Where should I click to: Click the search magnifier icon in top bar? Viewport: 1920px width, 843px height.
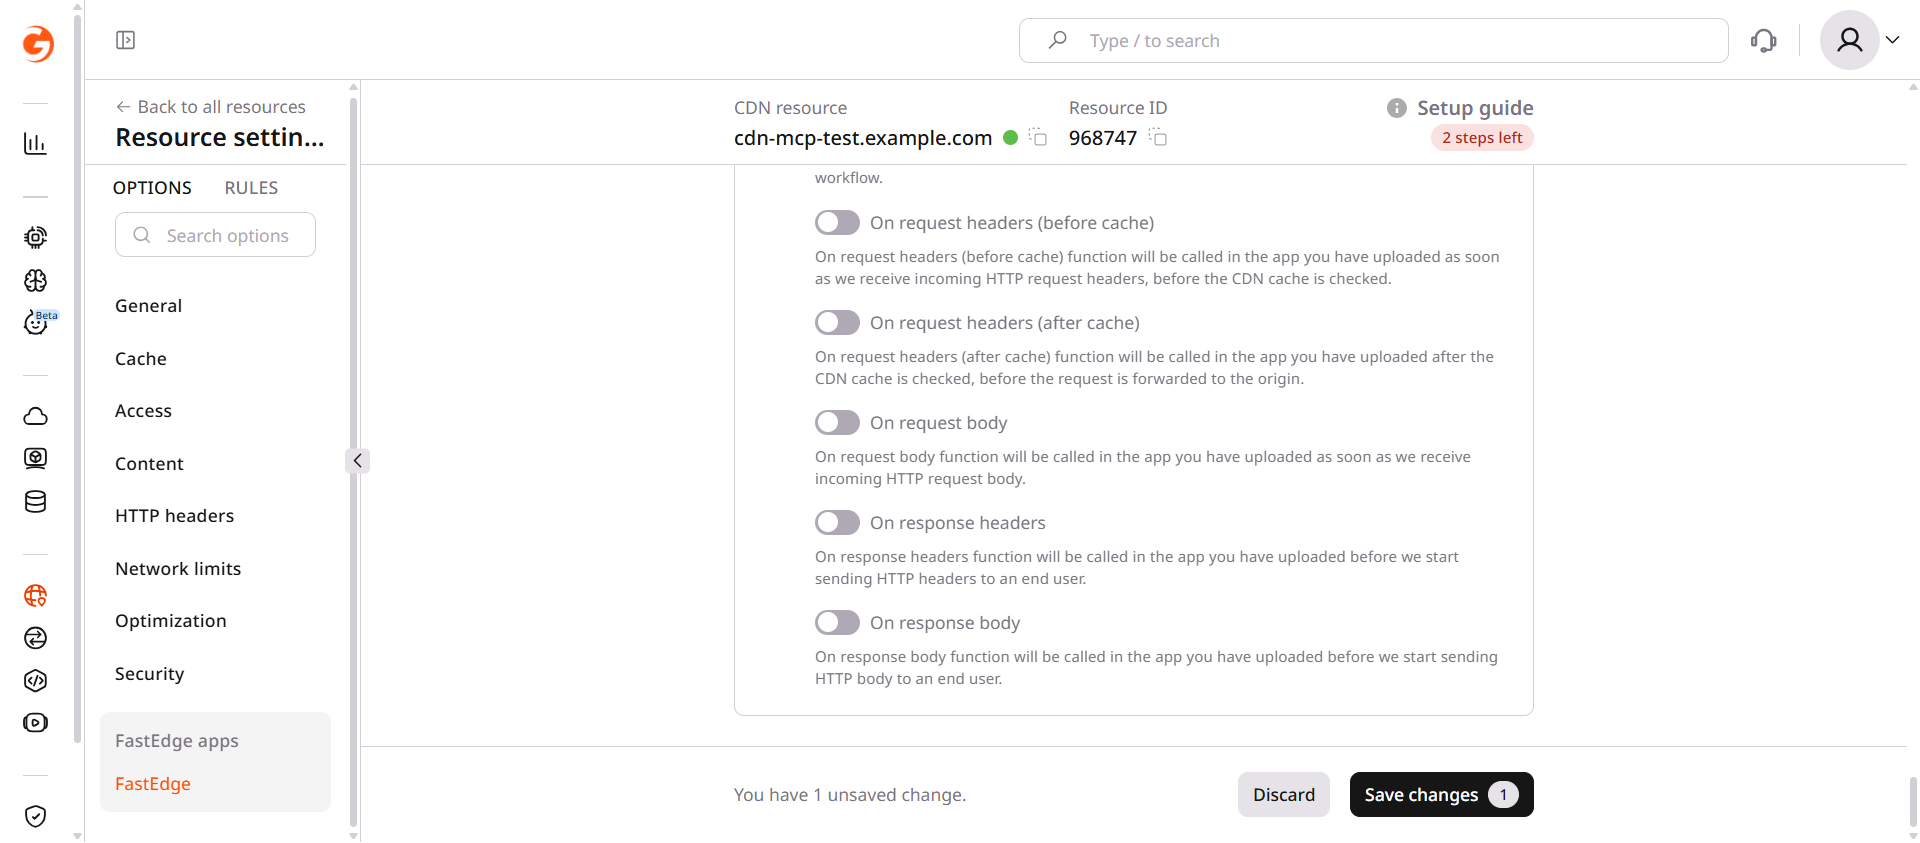(1057, 40)
